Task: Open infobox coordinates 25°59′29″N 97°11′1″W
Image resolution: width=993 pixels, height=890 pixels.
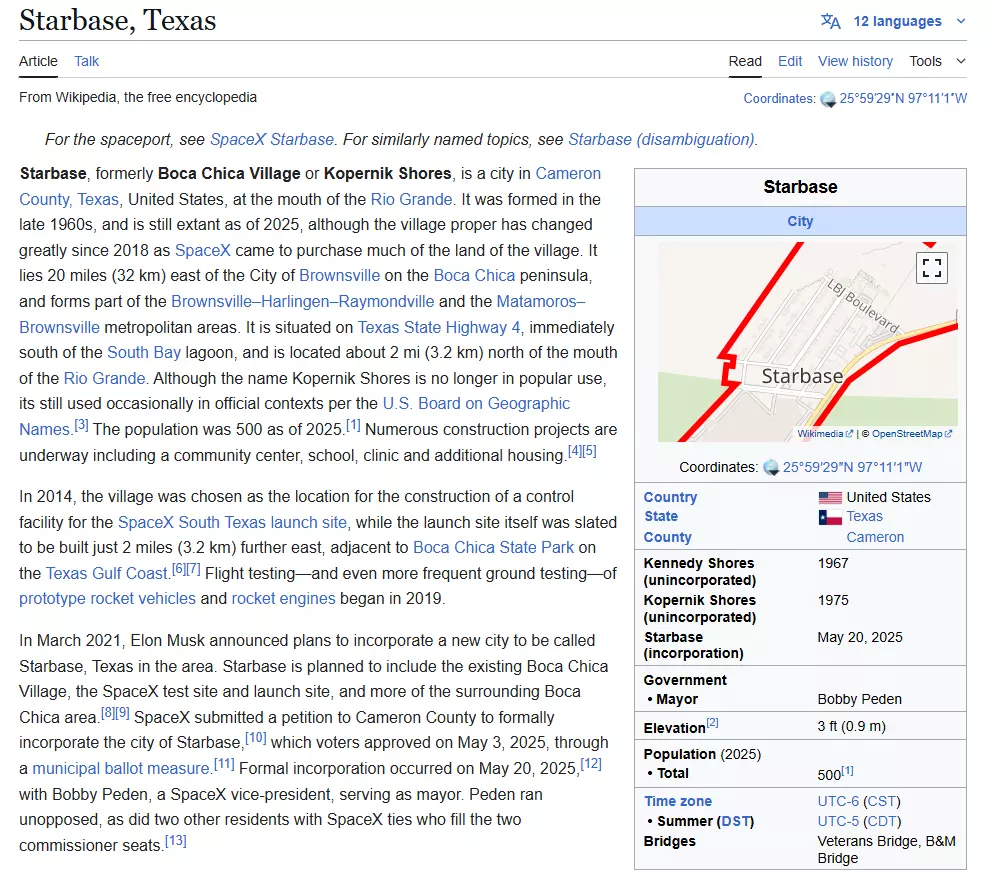Action: click(852, 467)
